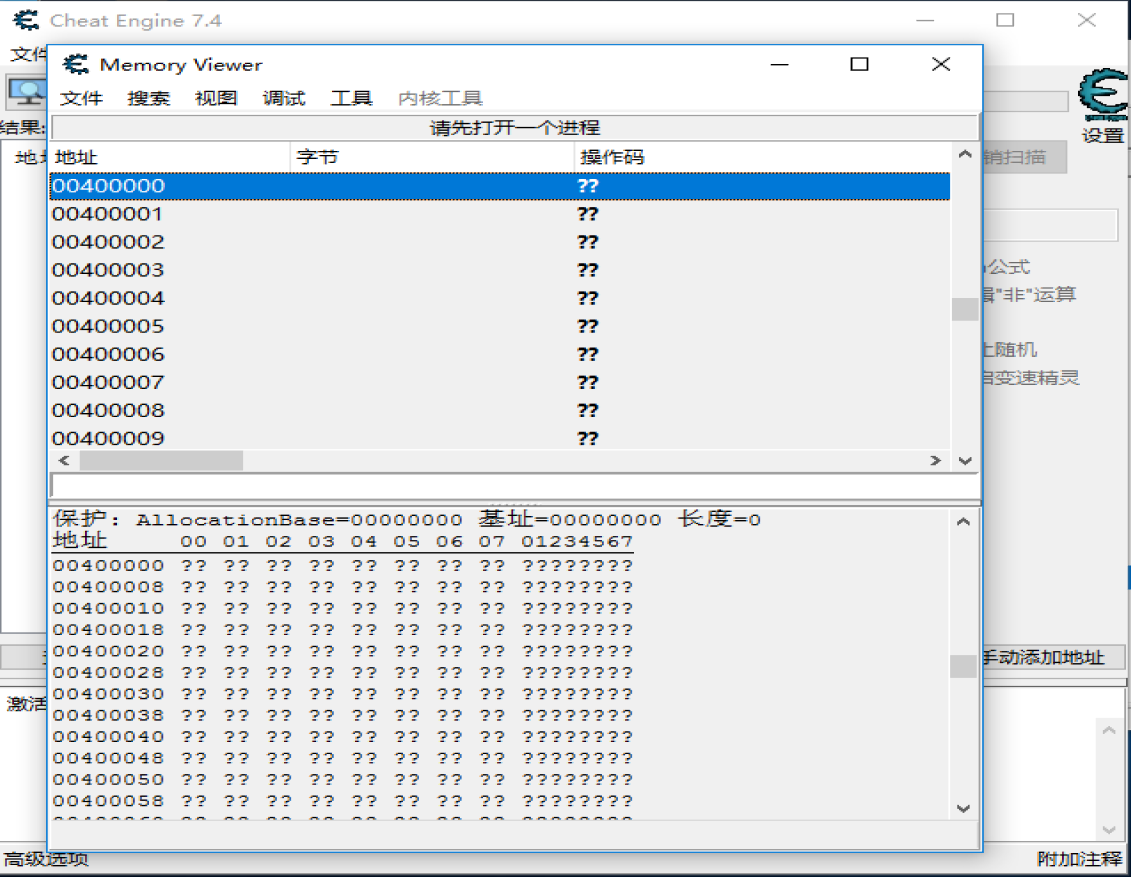Click hex dump row 00400058
This screenshot has width=1131, height=877.
tap(343, 801)
